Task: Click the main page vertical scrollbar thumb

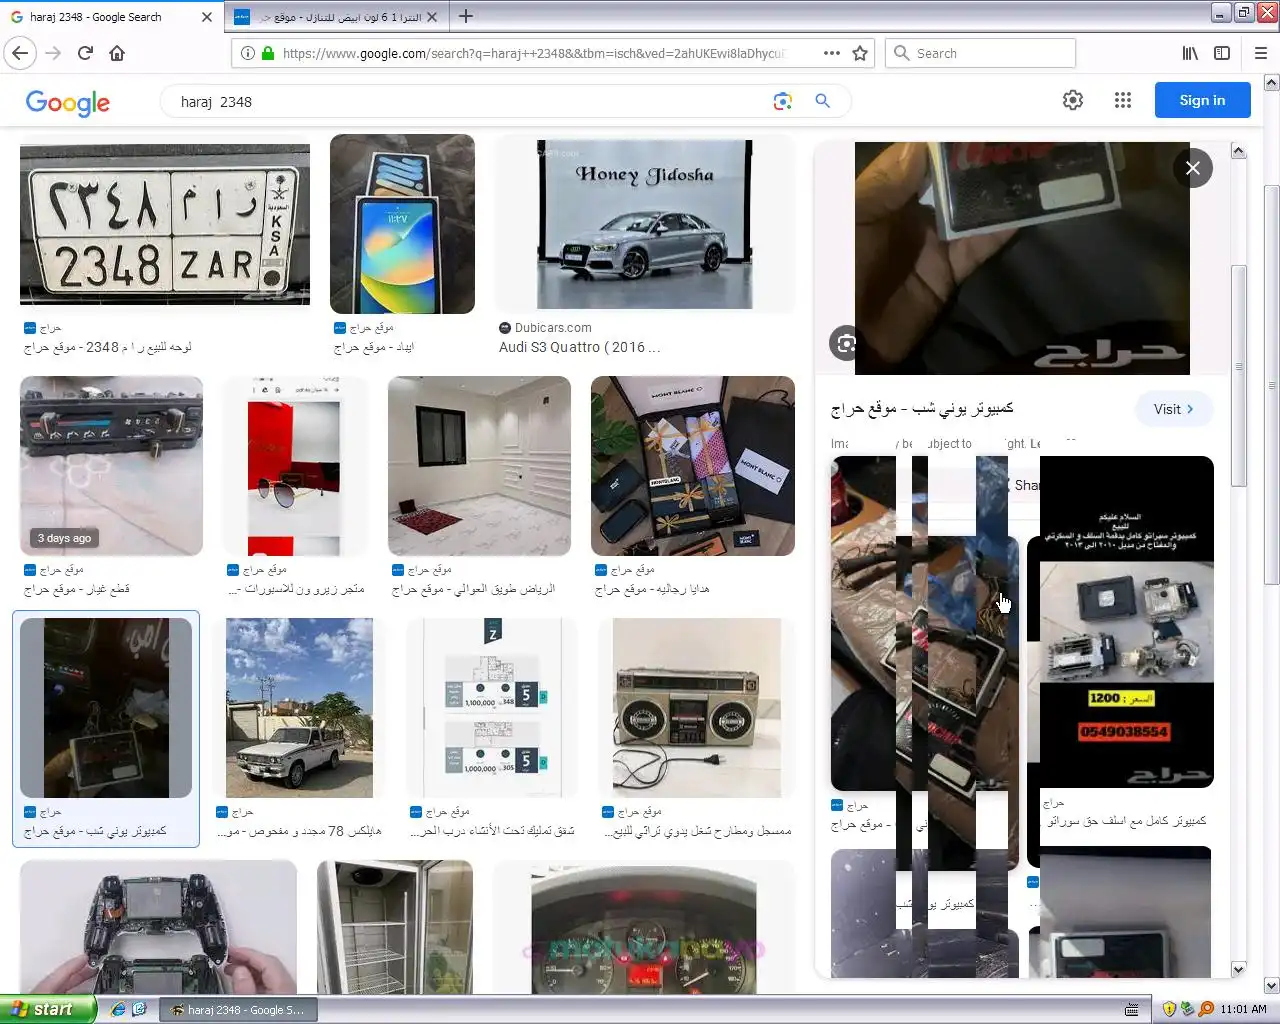Action: tap(1271, 385)
